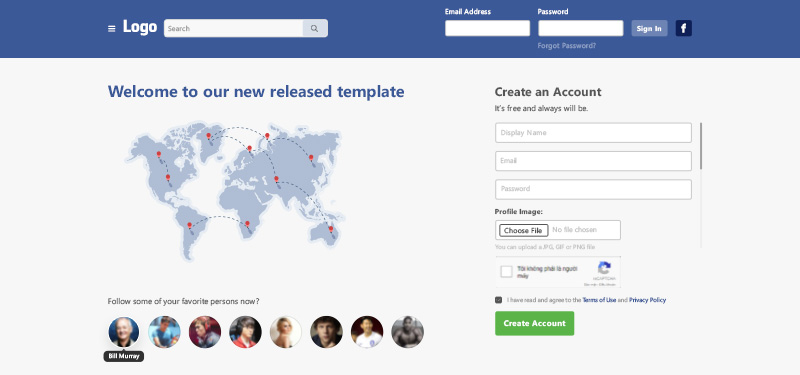Screen dimensions: 800x375
Task: Toggle the Terms of Use agreement checkbox
Action: click(x=498, y=300)
